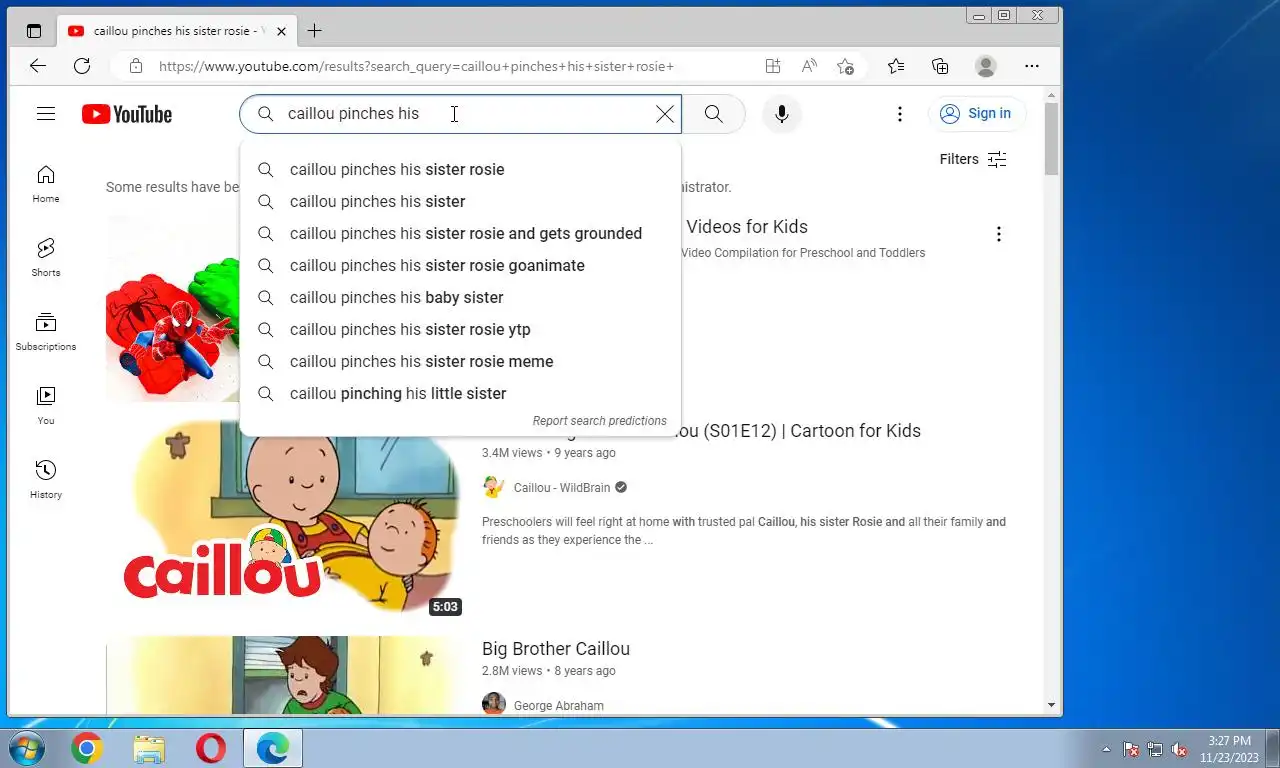Click the page vertical scrollbar

click(x=1051, y=139)
